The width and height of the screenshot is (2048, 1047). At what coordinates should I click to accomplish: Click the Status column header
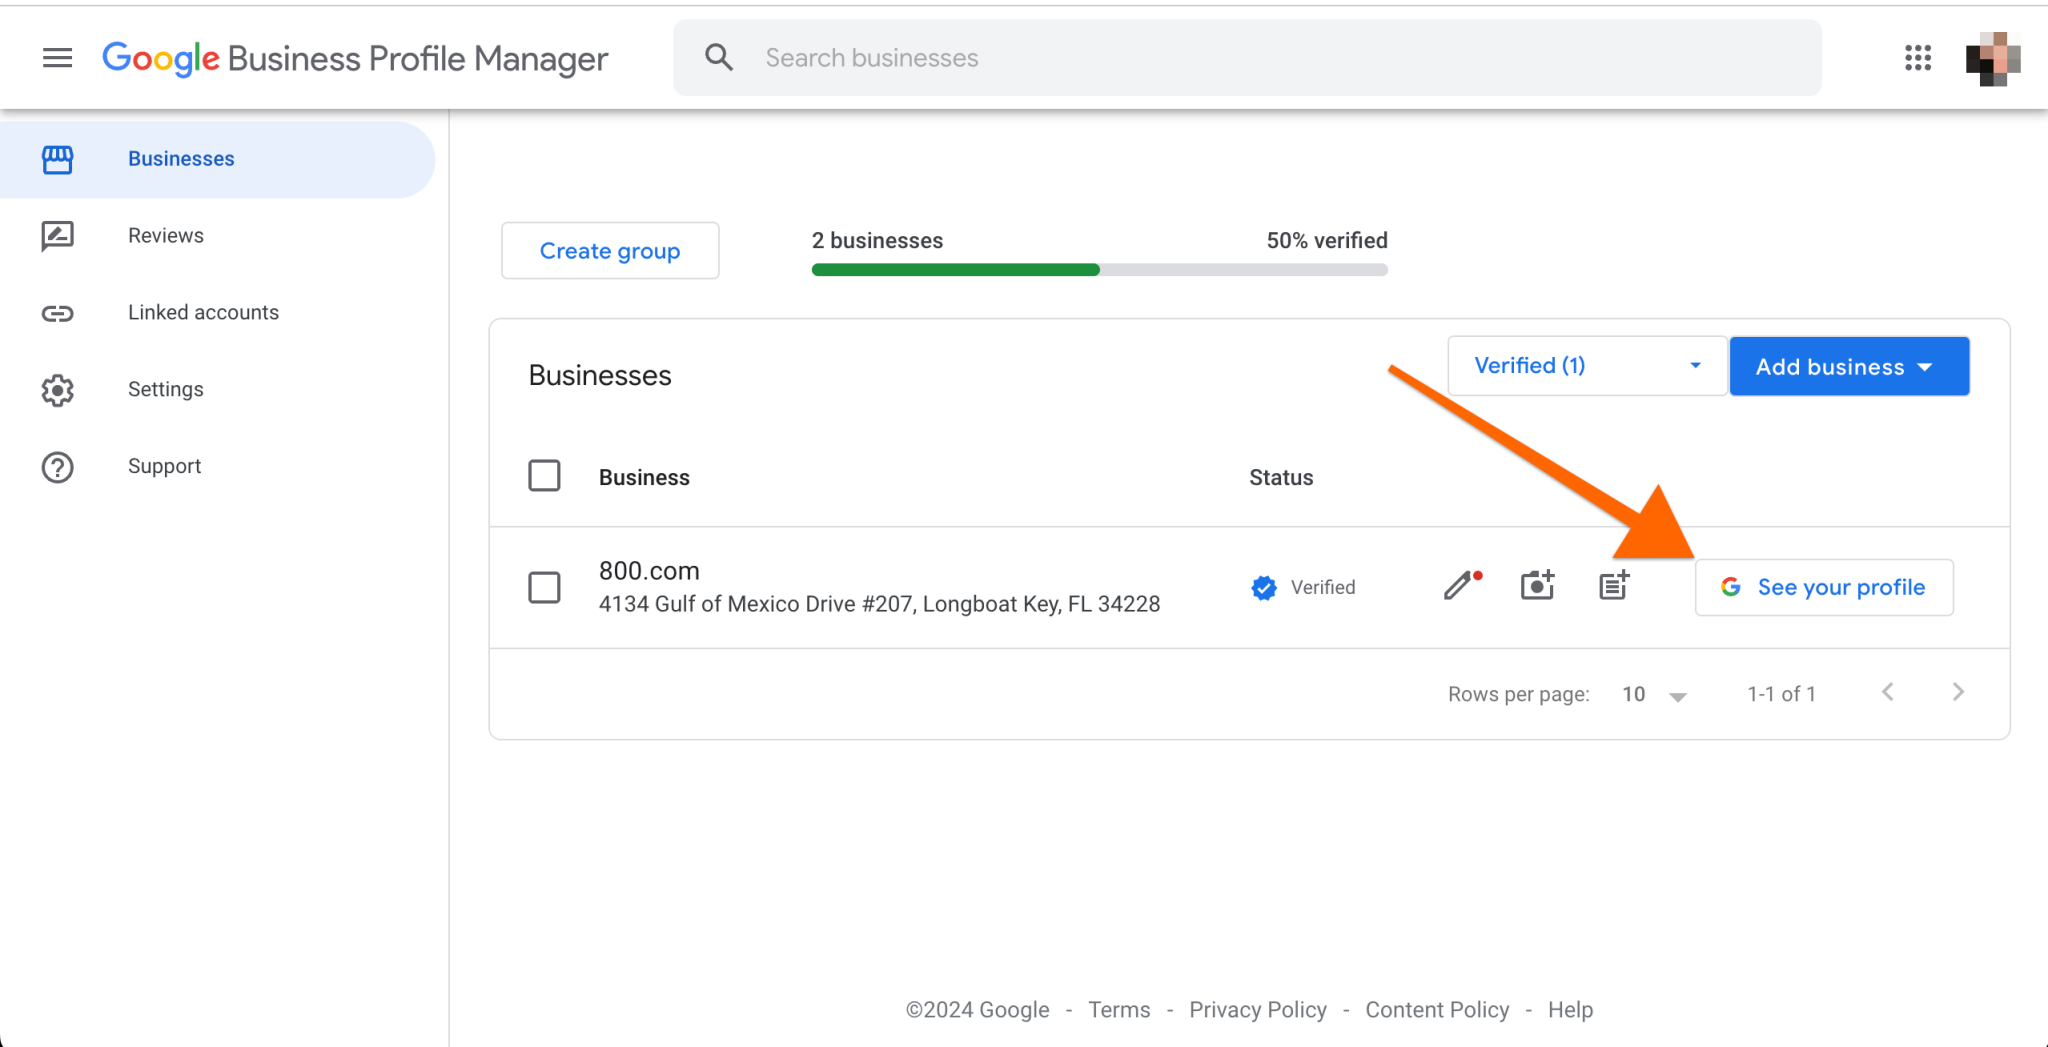coord(1281,477)
